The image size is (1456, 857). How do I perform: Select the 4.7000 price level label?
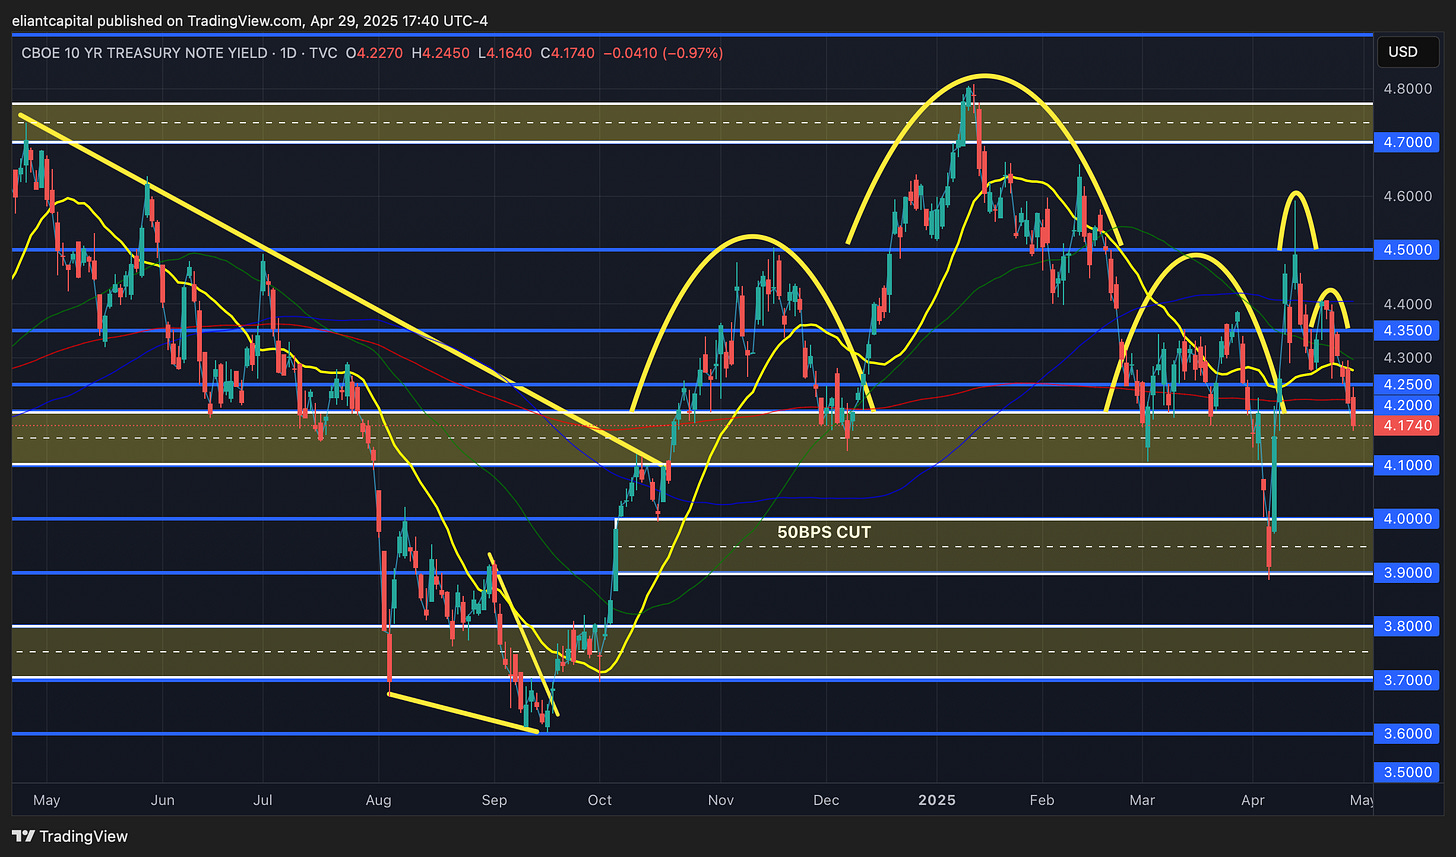pyautogui.click(x=1409, y=142)
